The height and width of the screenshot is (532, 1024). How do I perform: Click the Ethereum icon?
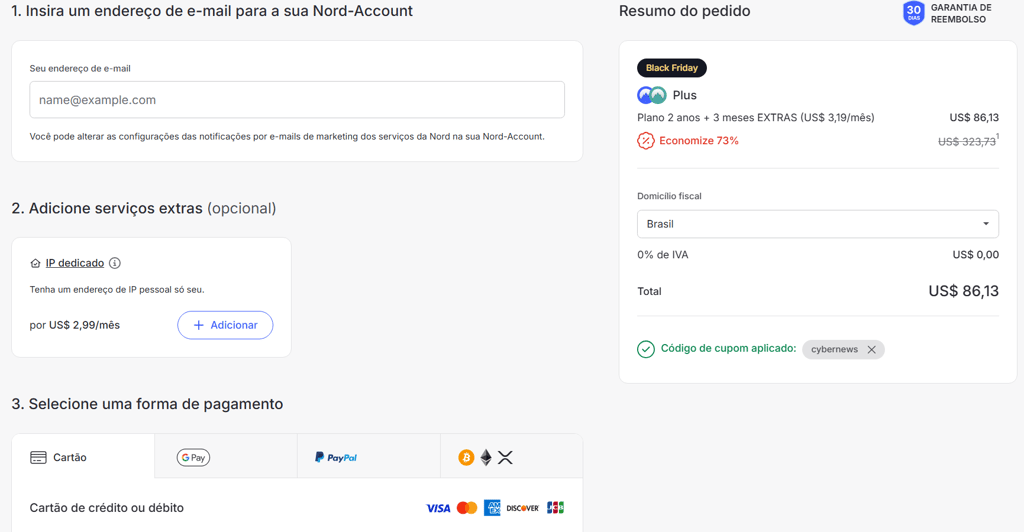[x=486, y=458]
